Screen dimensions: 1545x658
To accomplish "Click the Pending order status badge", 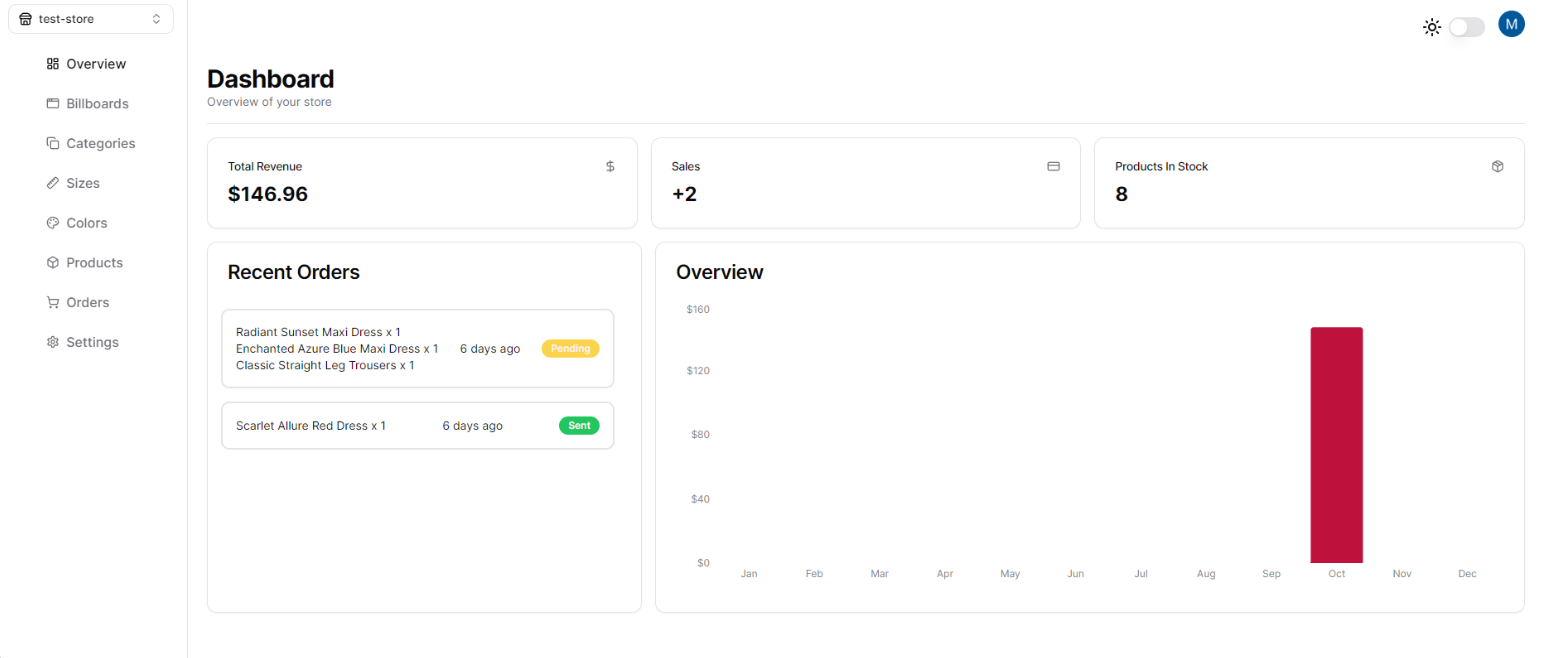I will [570, 348].
